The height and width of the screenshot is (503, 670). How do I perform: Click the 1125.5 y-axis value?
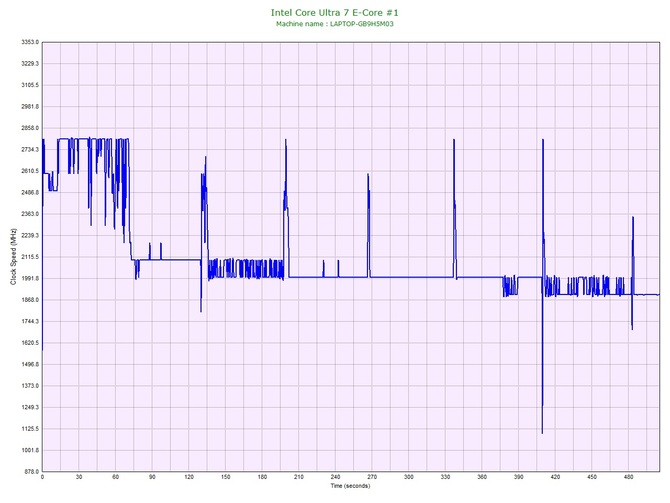pyautogui.click(x=30, y=429)
